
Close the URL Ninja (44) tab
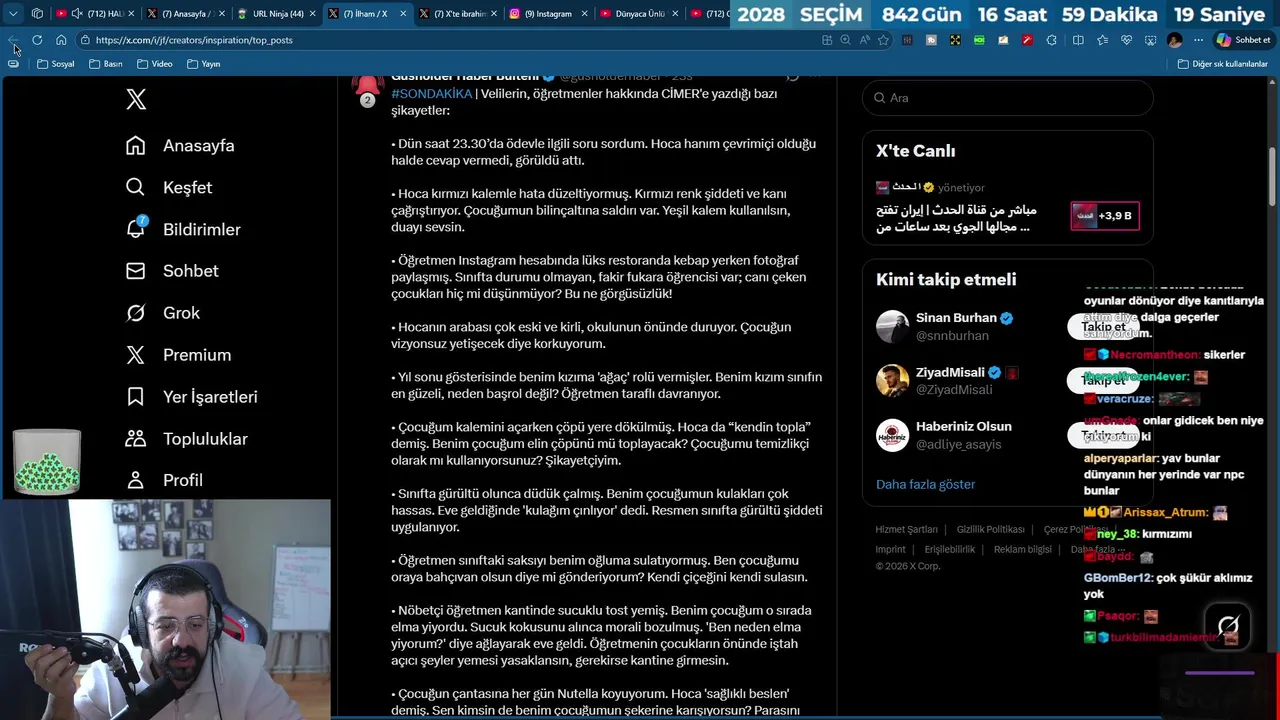tap(313, 14)
